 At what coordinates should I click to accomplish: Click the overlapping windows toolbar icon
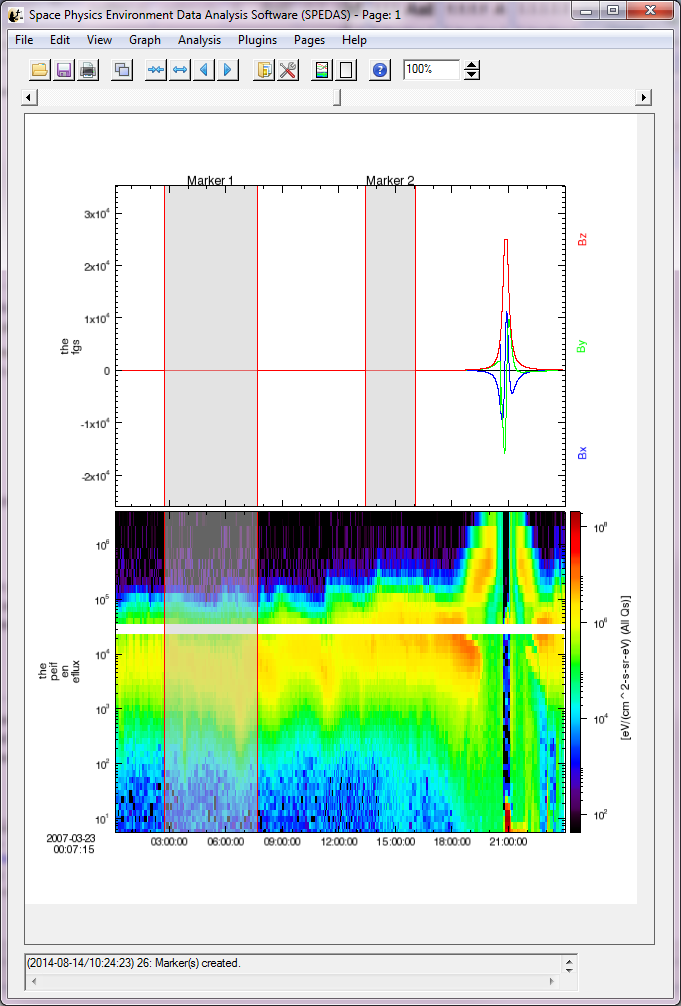click(x=122, y=70)
